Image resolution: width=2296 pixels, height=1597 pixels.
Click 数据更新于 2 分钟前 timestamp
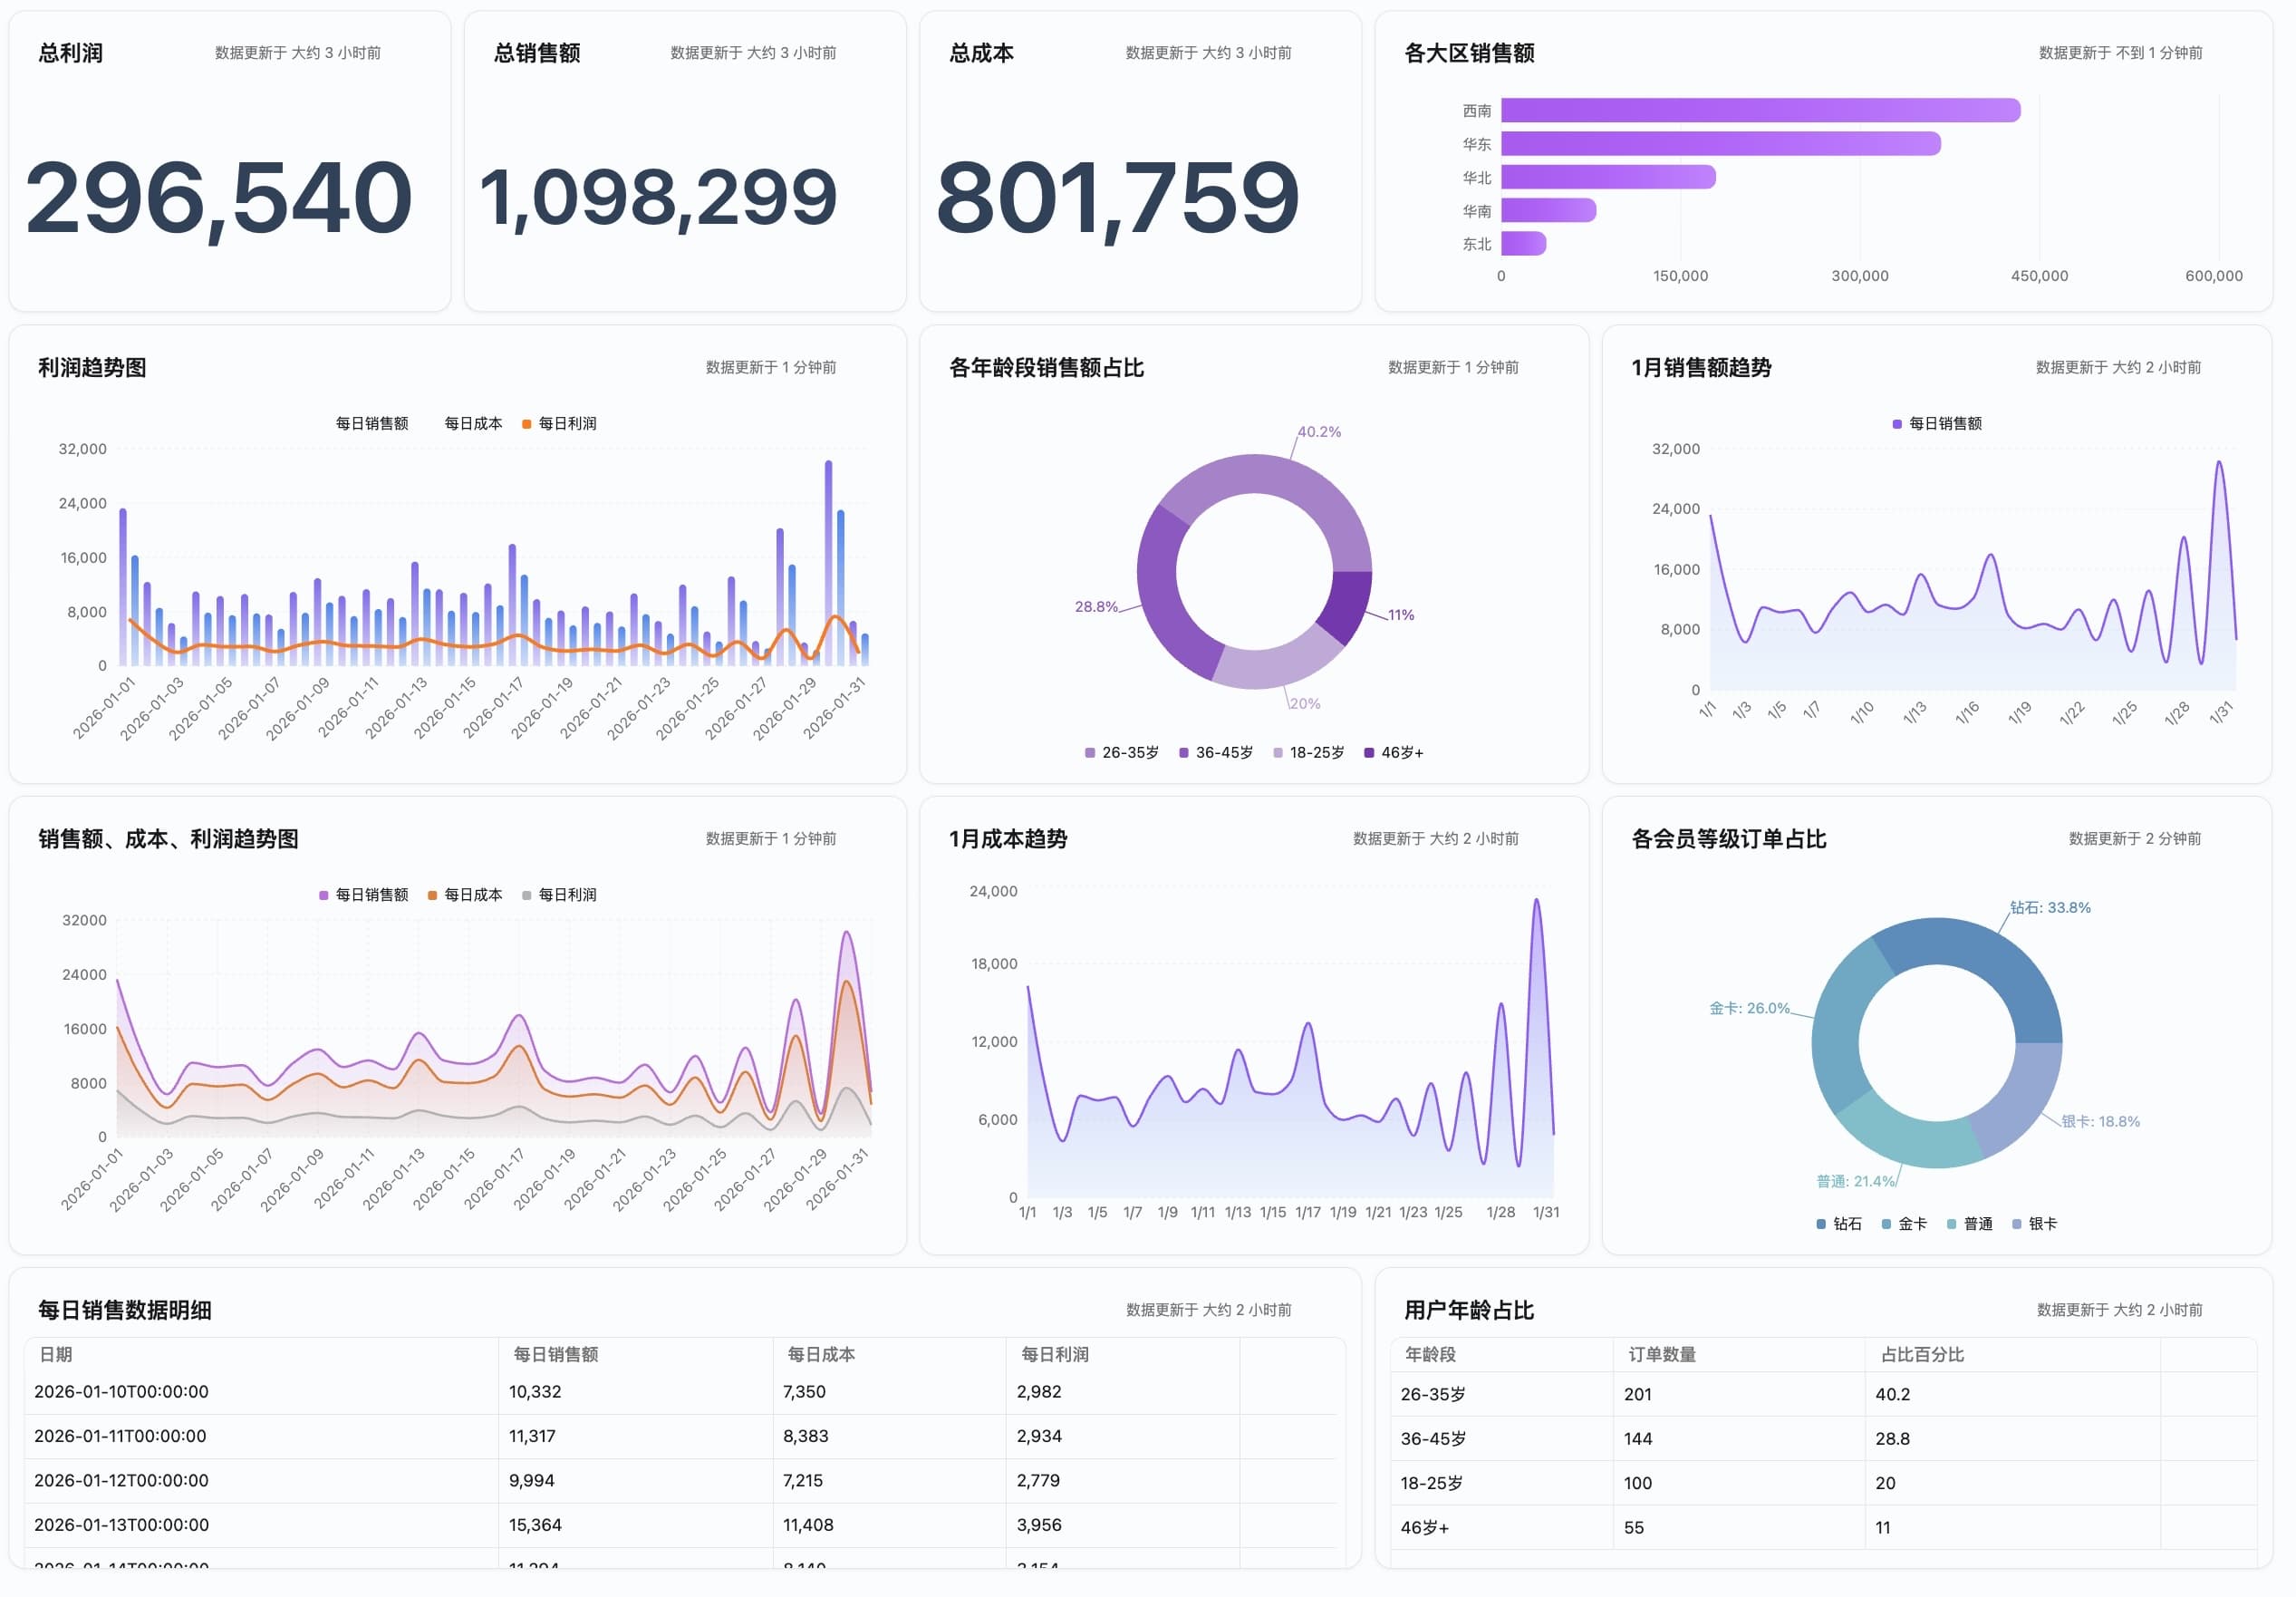[2134, 838]
